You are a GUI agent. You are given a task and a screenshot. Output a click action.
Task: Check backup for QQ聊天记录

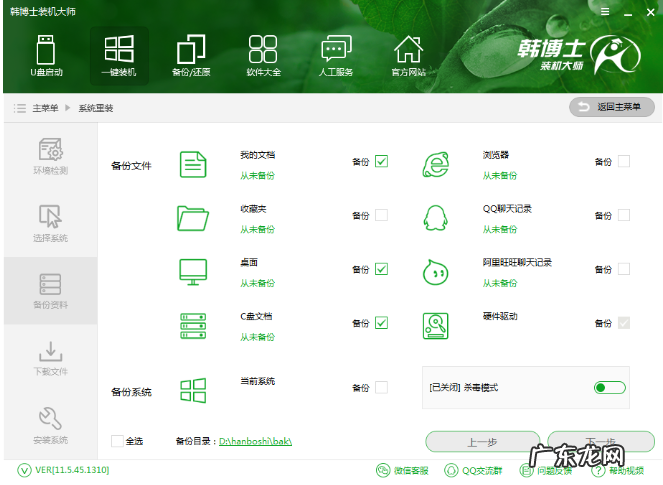coord(624,215)
